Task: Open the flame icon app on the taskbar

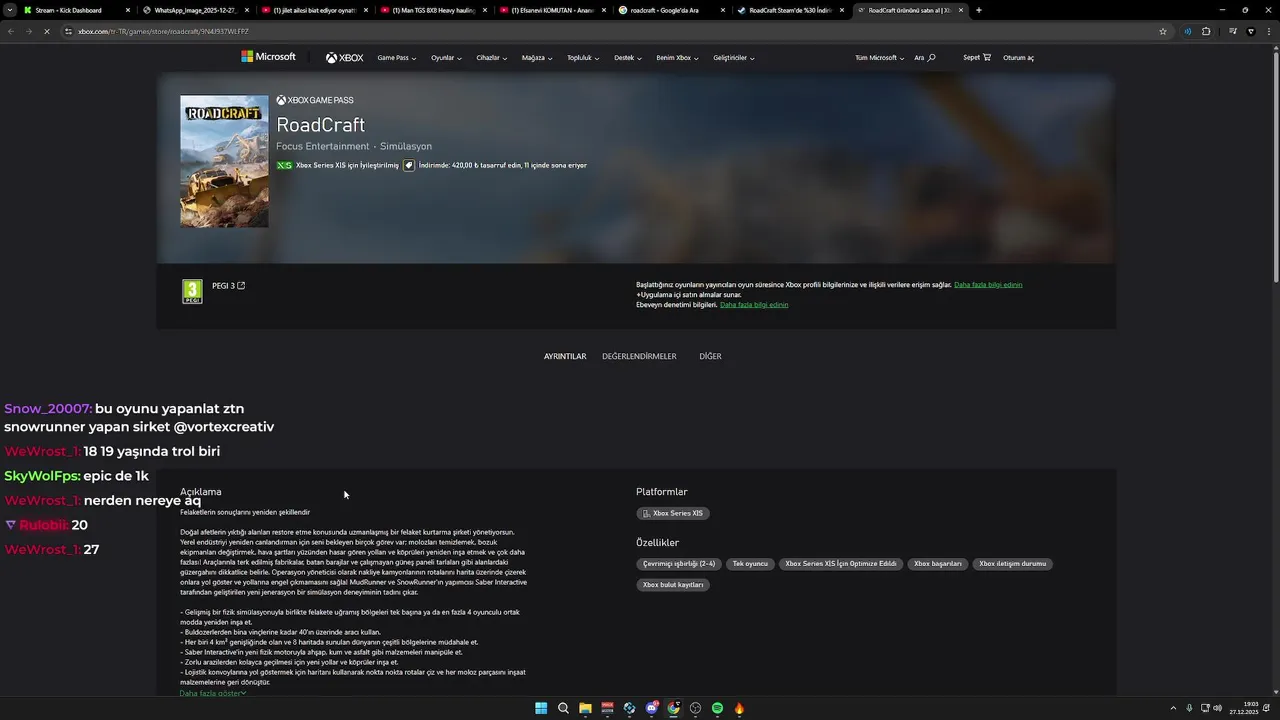Action: pos(739,708)
